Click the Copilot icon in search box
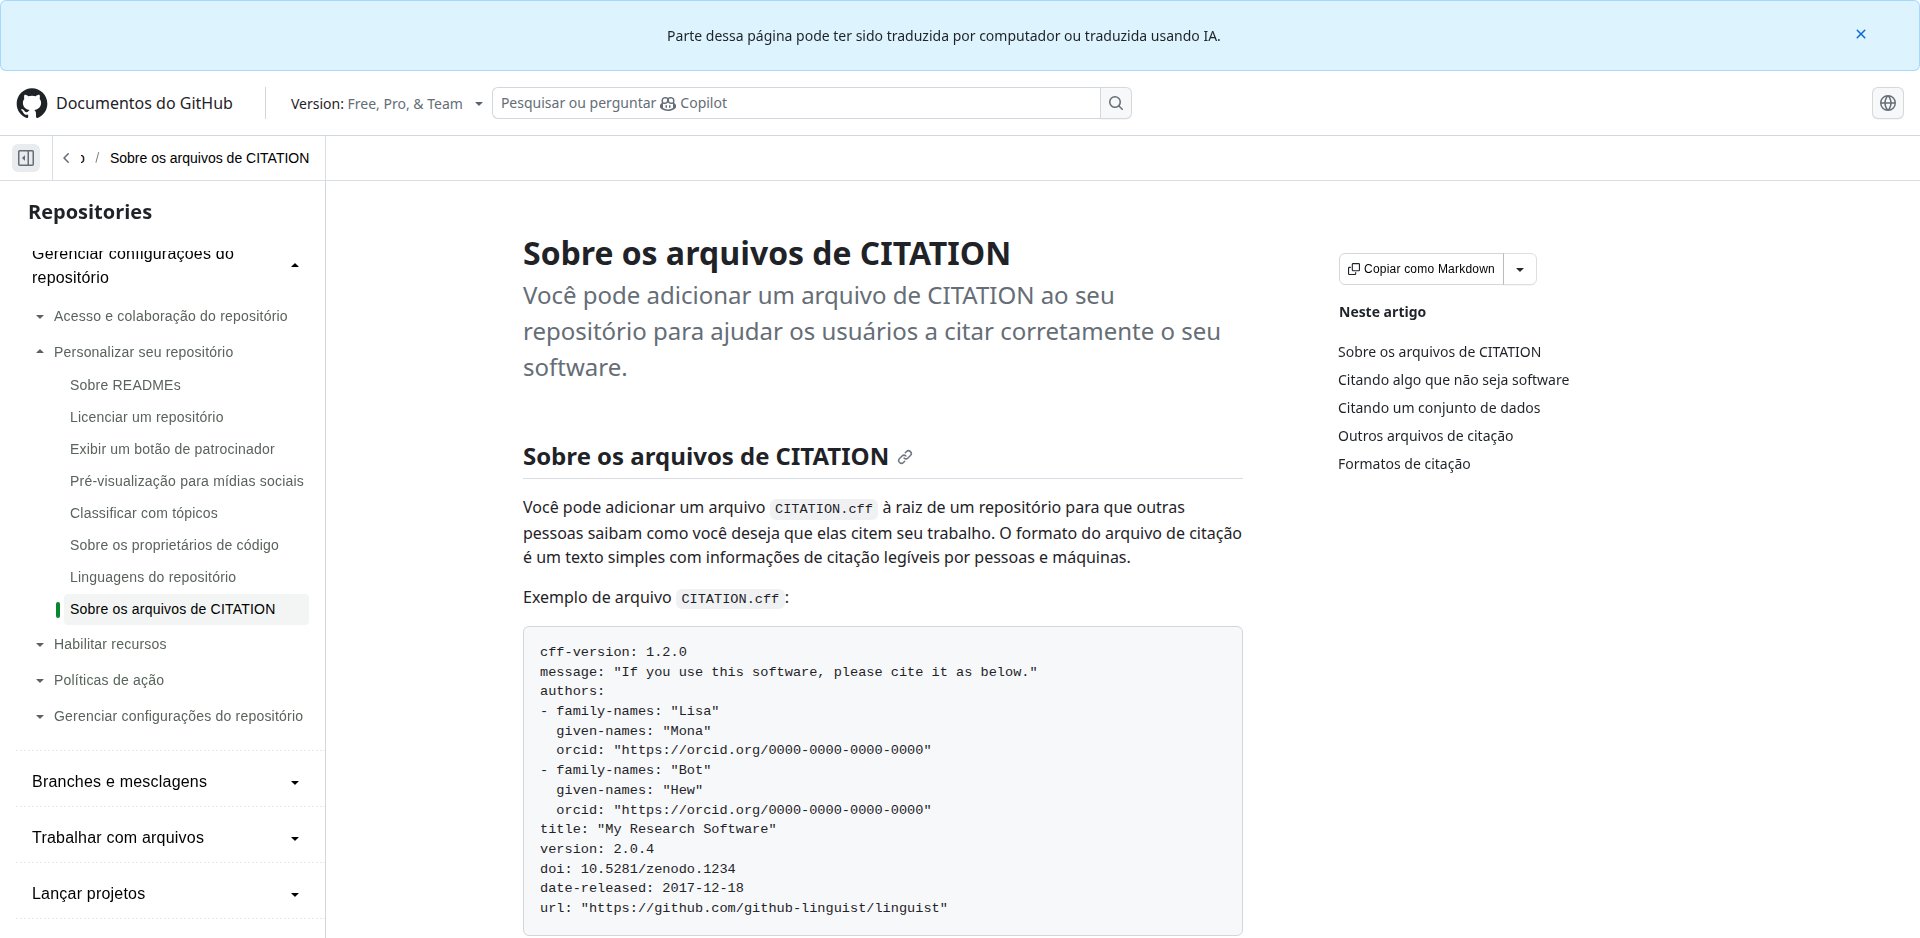 click(x=668, y=103)
